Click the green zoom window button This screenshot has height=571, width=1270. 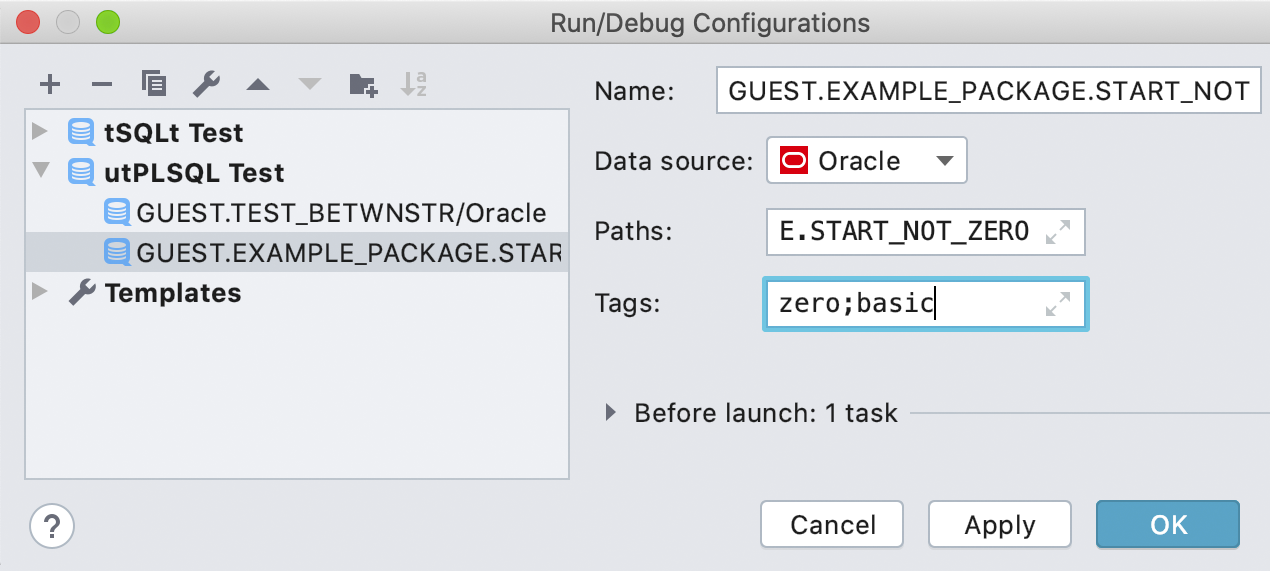pos(106,22)
